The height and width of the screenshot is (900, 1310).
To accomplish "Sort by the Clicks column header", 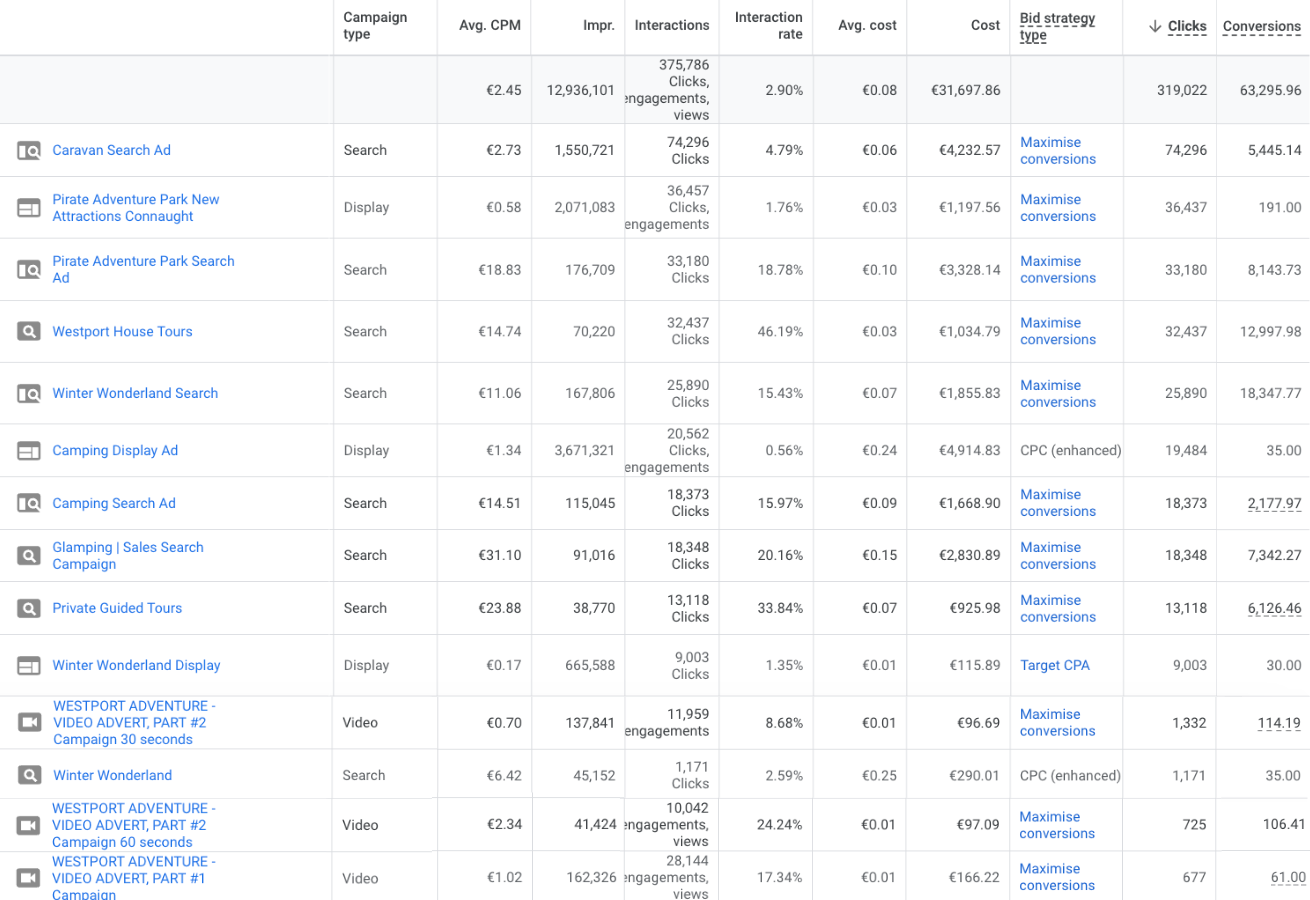I will pyautogui.click(x=1186, y=26).
